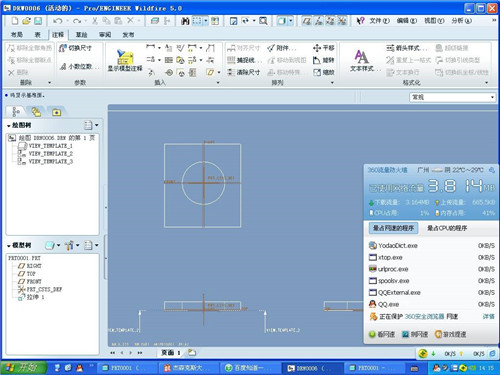
Task: Click the Open file folder icon
Action: click(x=26, y=21)
